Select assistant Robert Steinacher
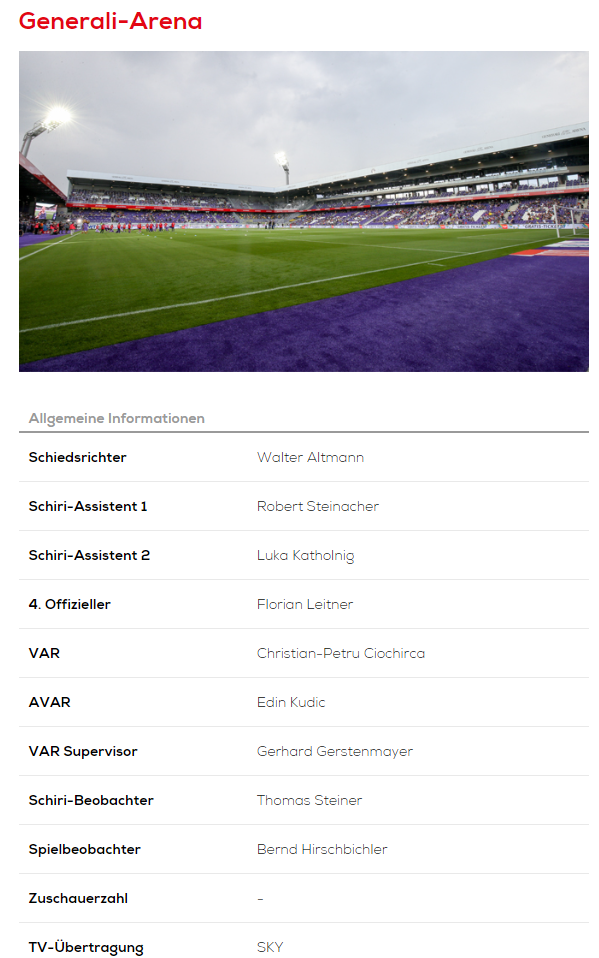599x958 pixels. 318,506
